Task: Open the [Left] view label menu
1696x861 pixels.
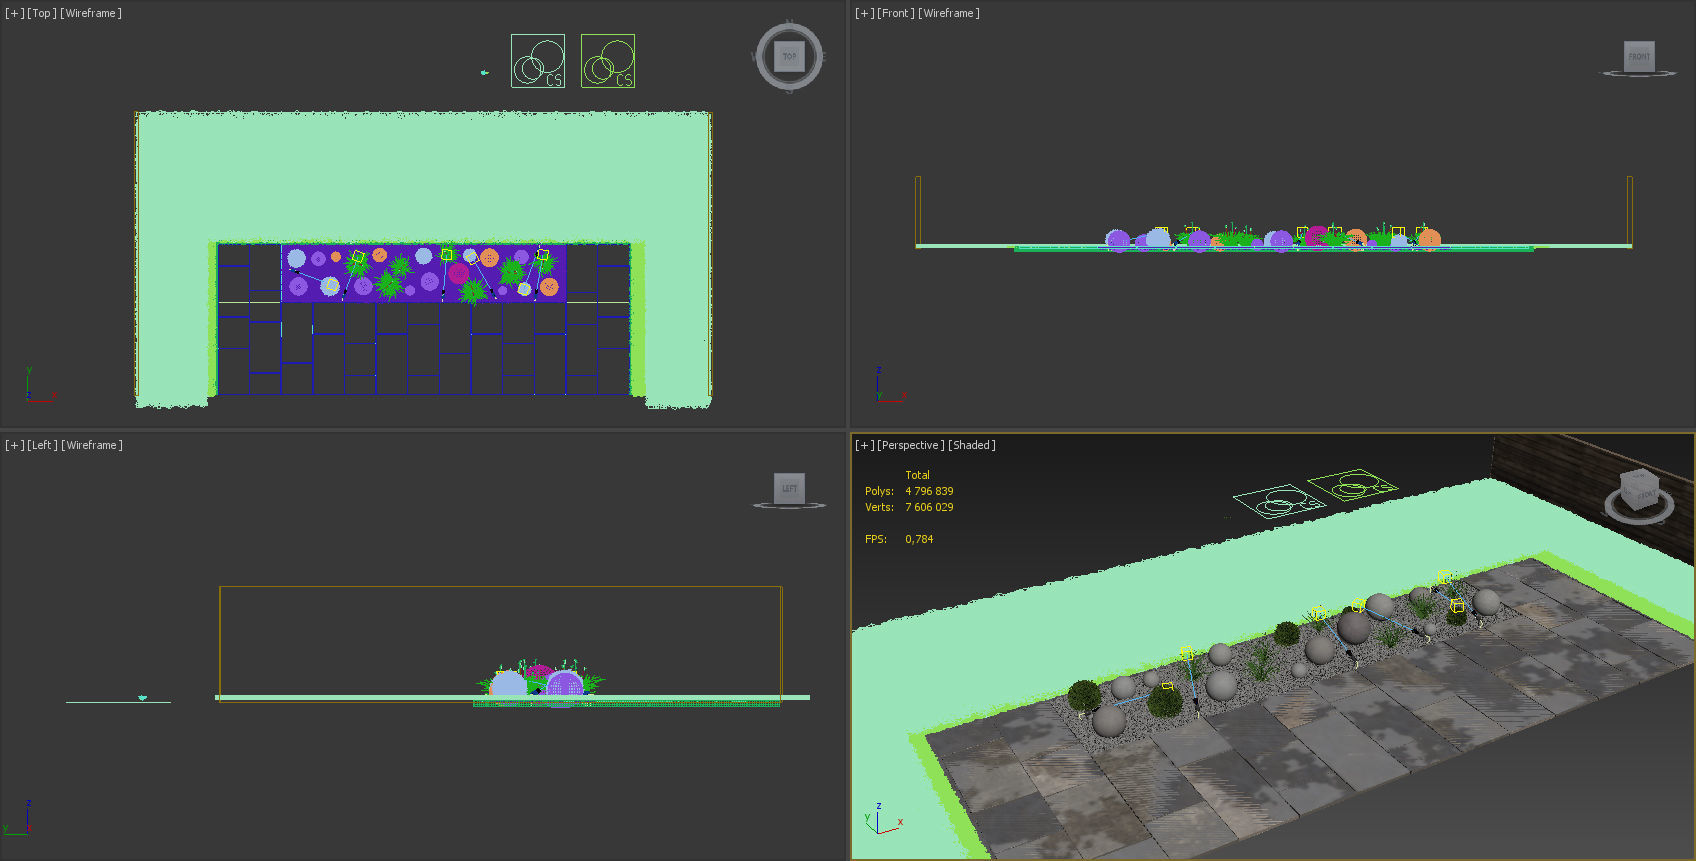Action: coord(42,445)
